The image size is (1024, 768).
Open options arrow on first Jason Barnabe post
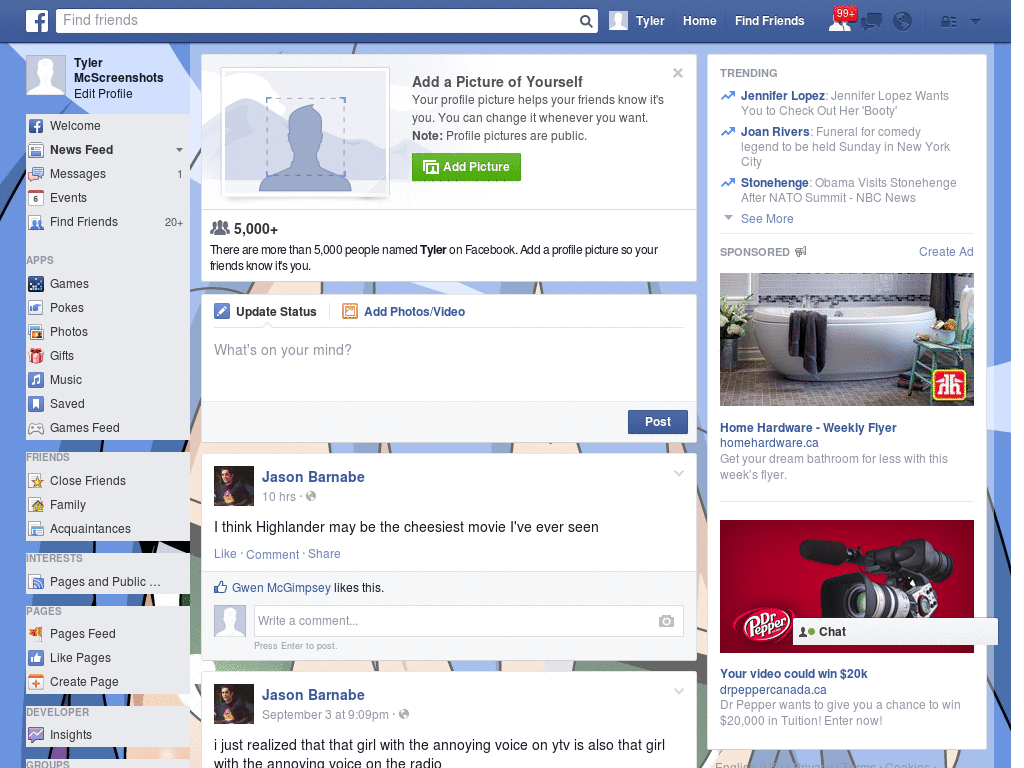(x=679, y=473)
